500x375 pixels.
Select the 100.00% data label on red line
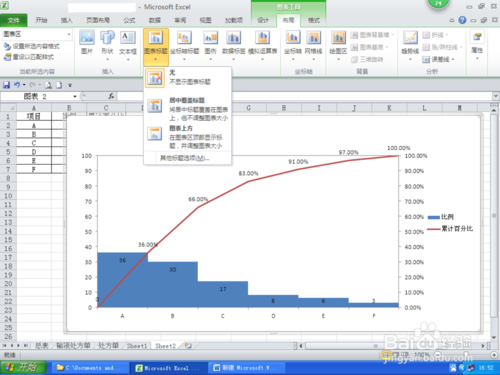398,148
